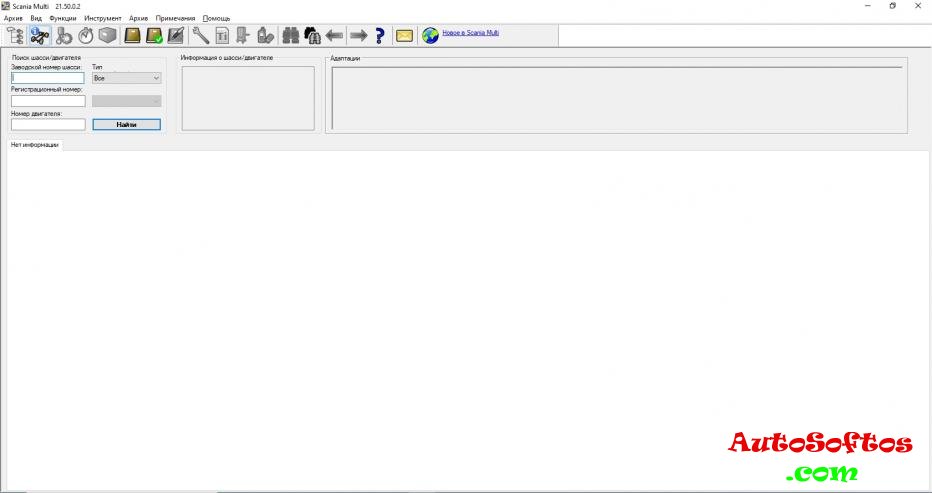The image size is (932, 493).
Task: Click the blue question mark help icon
Action: [380, 36]
